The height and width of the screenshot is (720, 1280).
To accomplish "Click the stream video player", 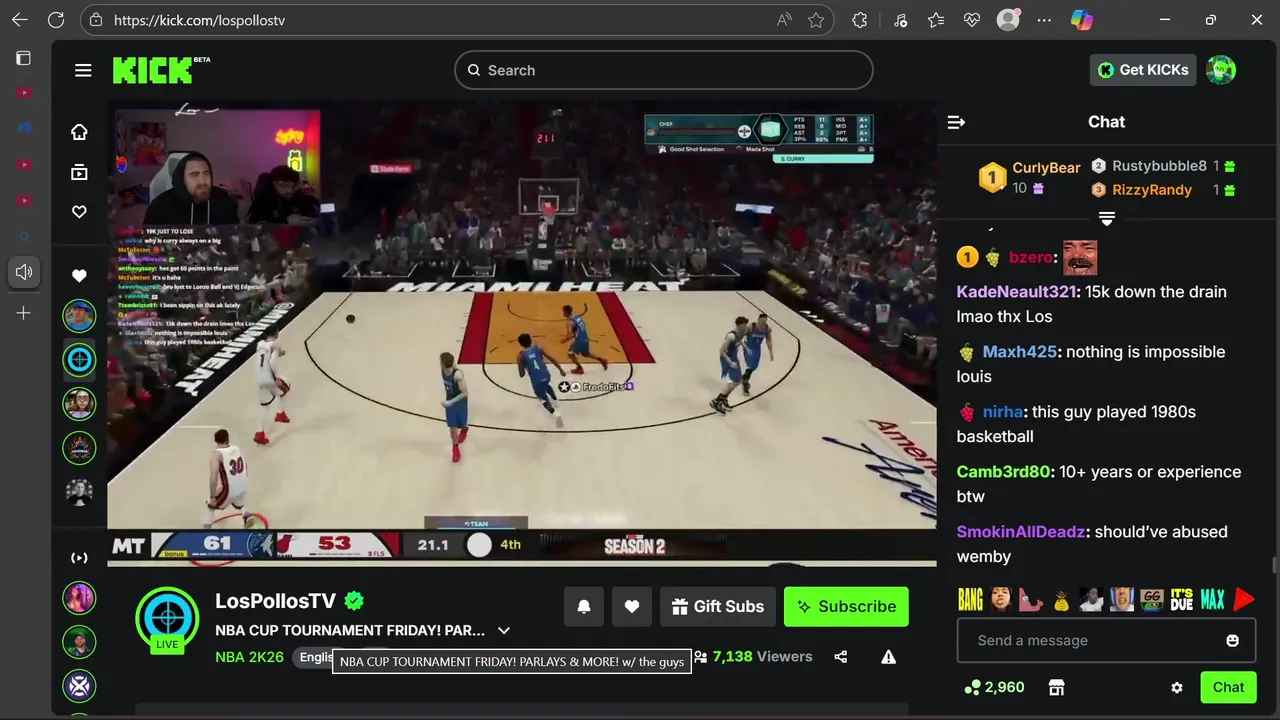I will coord(522,333).
